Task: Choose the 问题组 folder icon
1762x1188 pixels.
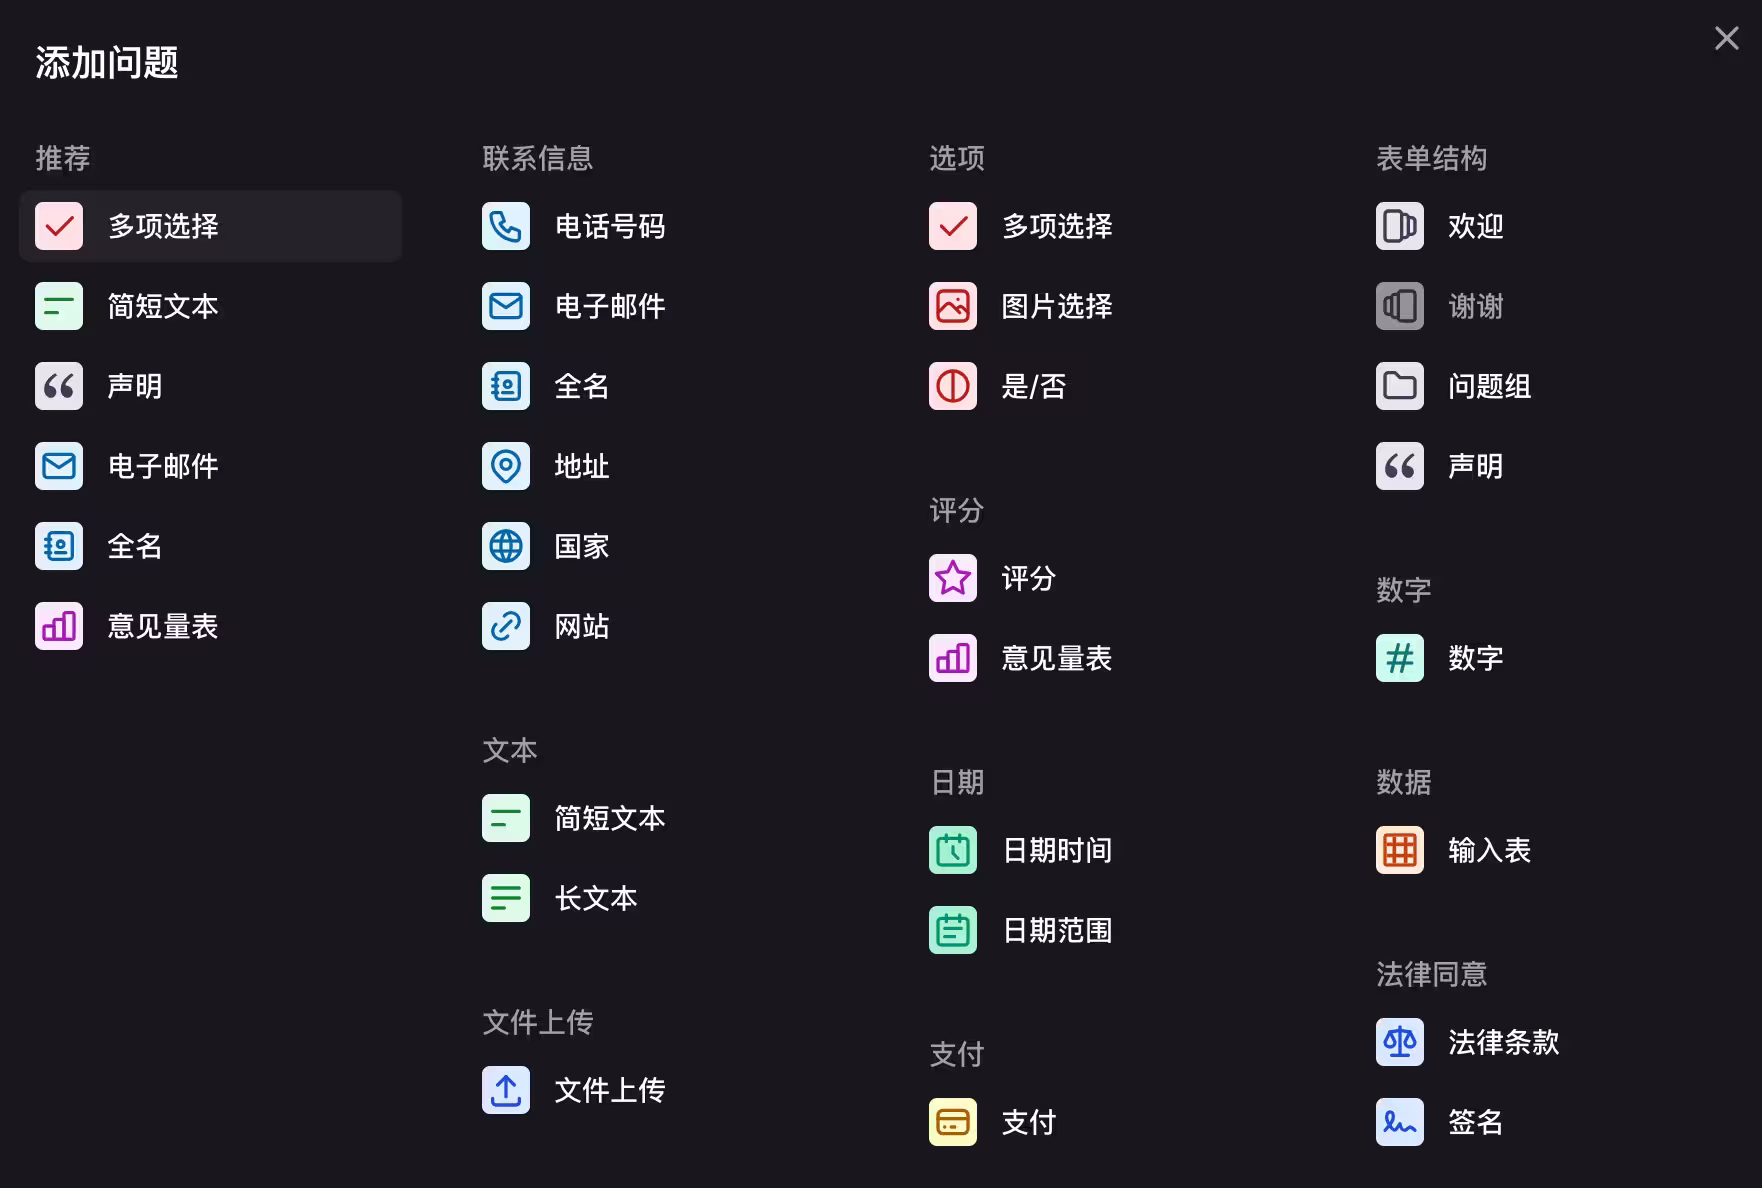Action: (x=1400, y=386)
